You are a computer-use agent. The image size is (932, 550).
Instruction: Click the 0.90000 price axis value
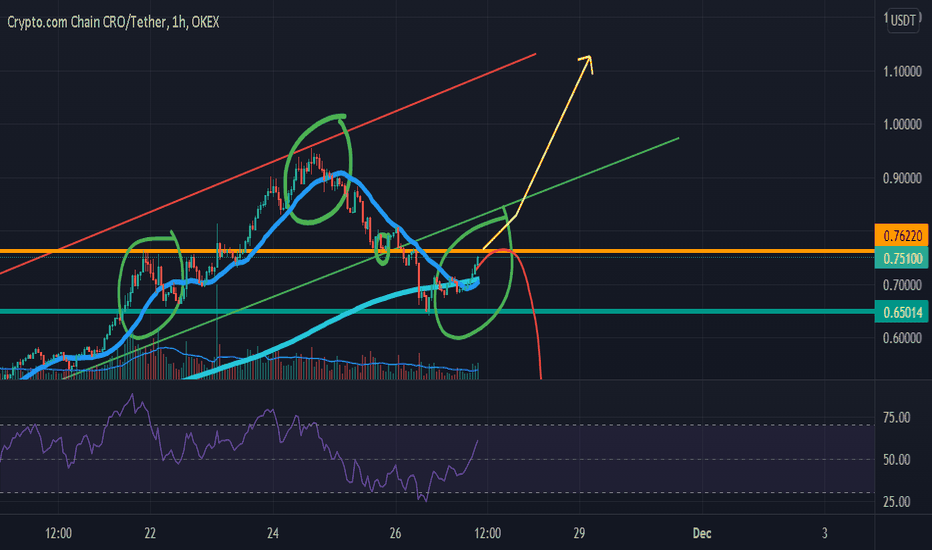coord(902,178)
